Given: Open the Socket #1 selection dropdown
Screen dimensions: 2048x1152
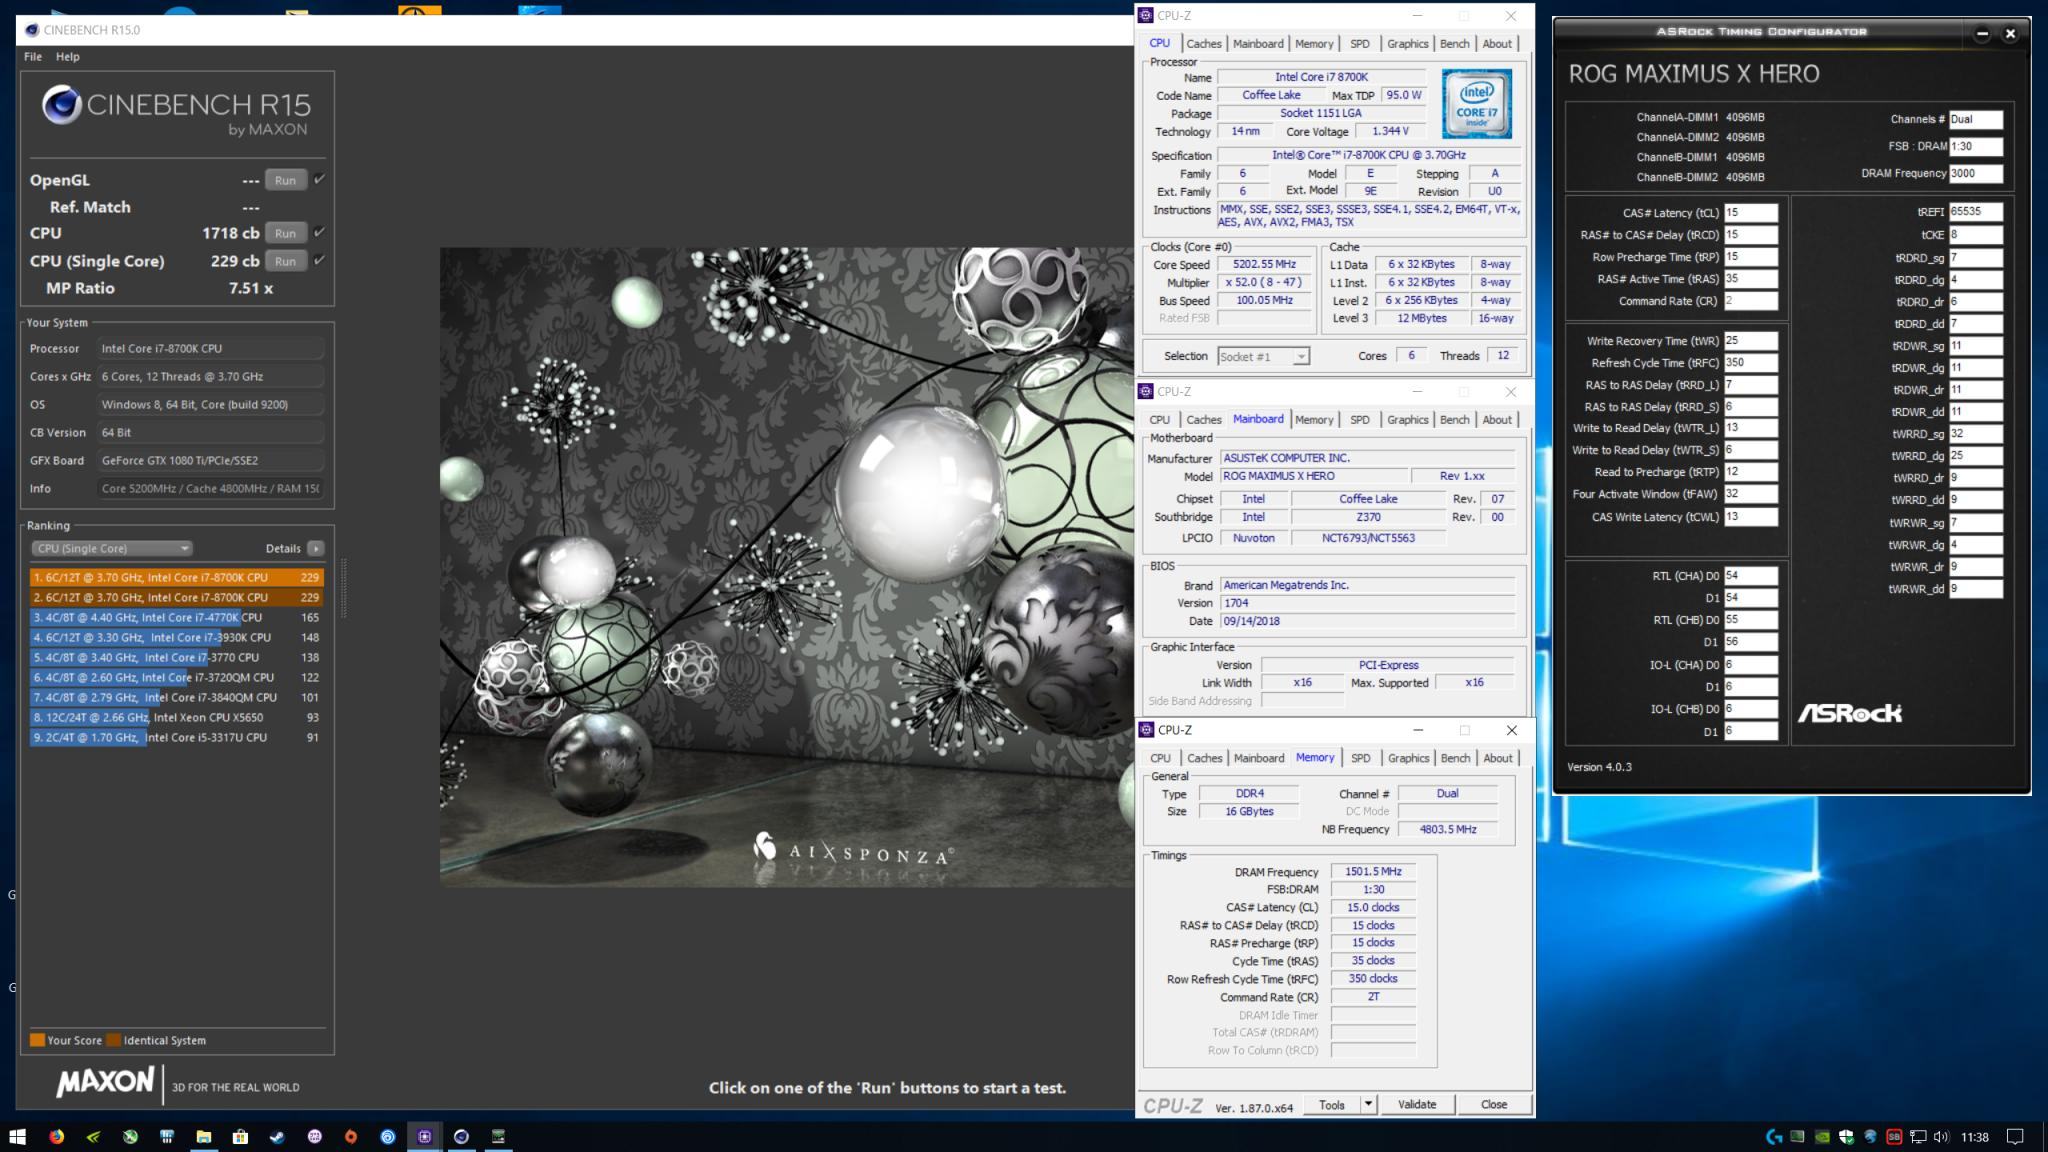Looking at the screenshot, I should [1263, 356].
